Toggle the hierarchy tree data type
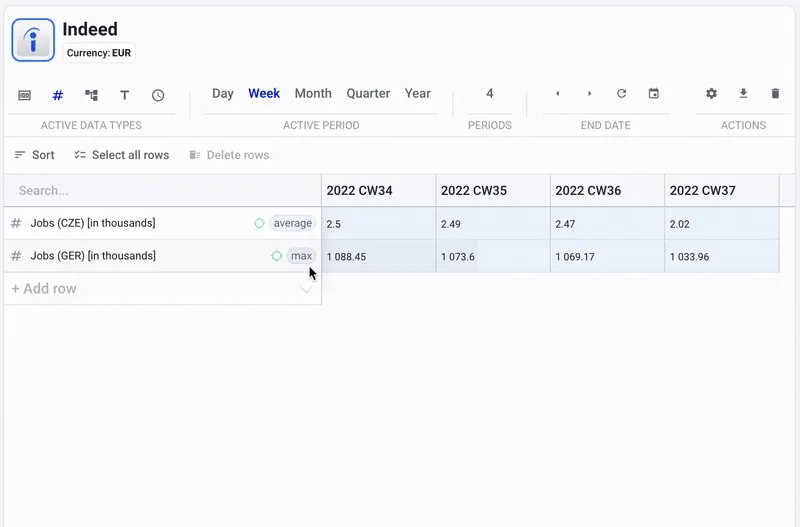The width and height of the screenshot is (800, 527). 91,95
